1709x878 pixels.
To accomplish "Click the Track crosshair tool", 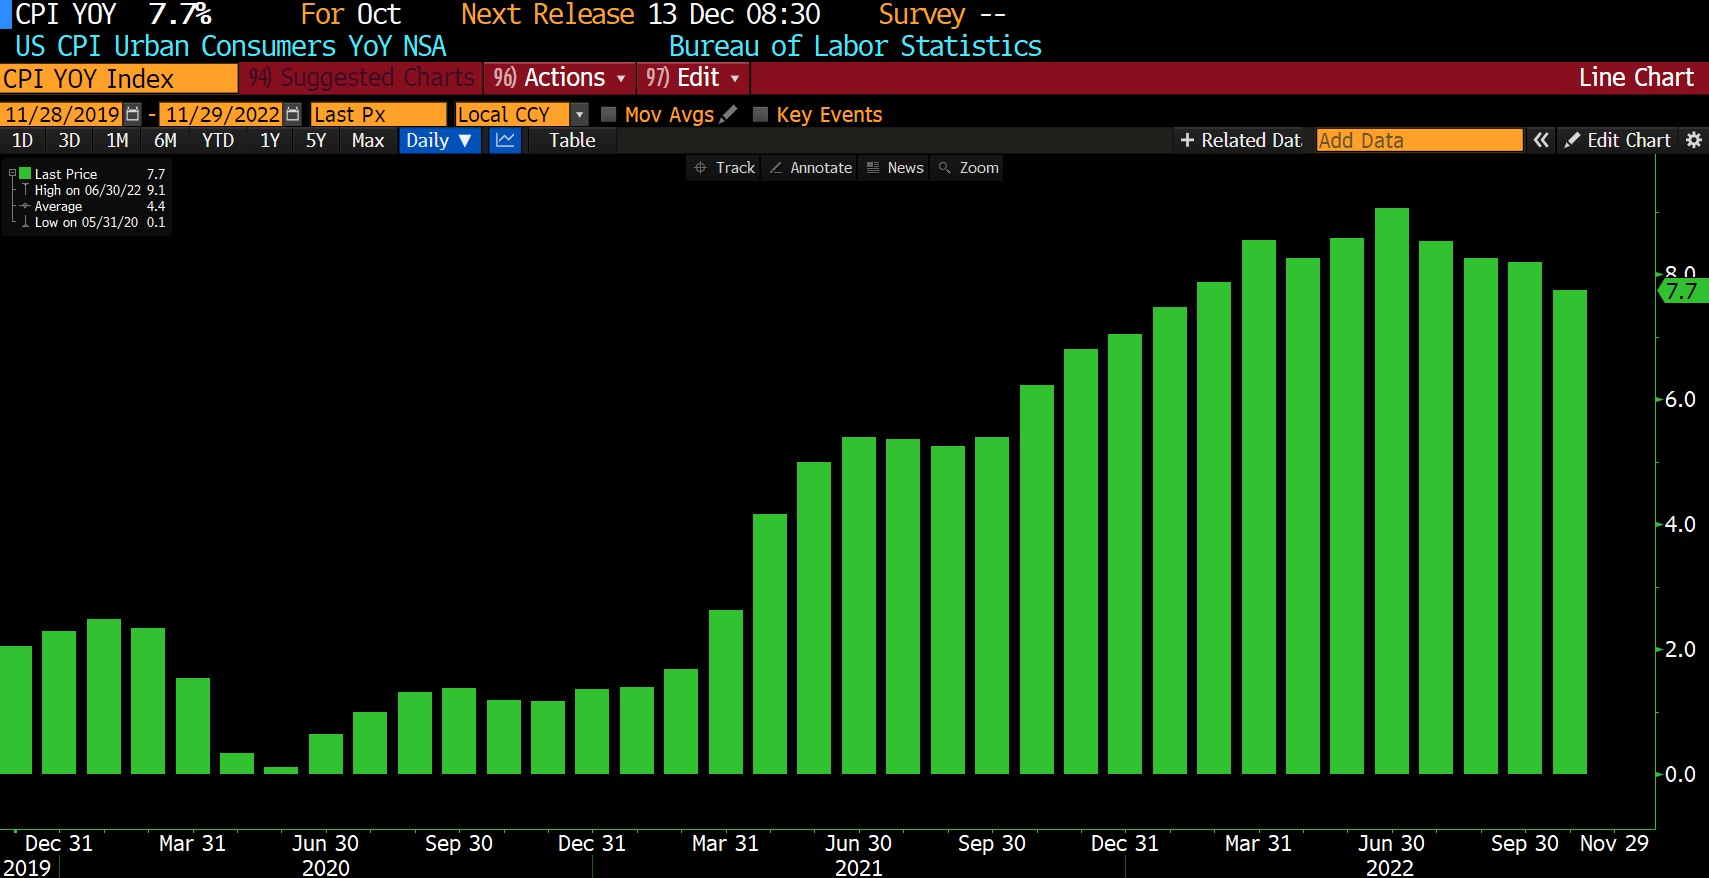I will tap(724, 168).
